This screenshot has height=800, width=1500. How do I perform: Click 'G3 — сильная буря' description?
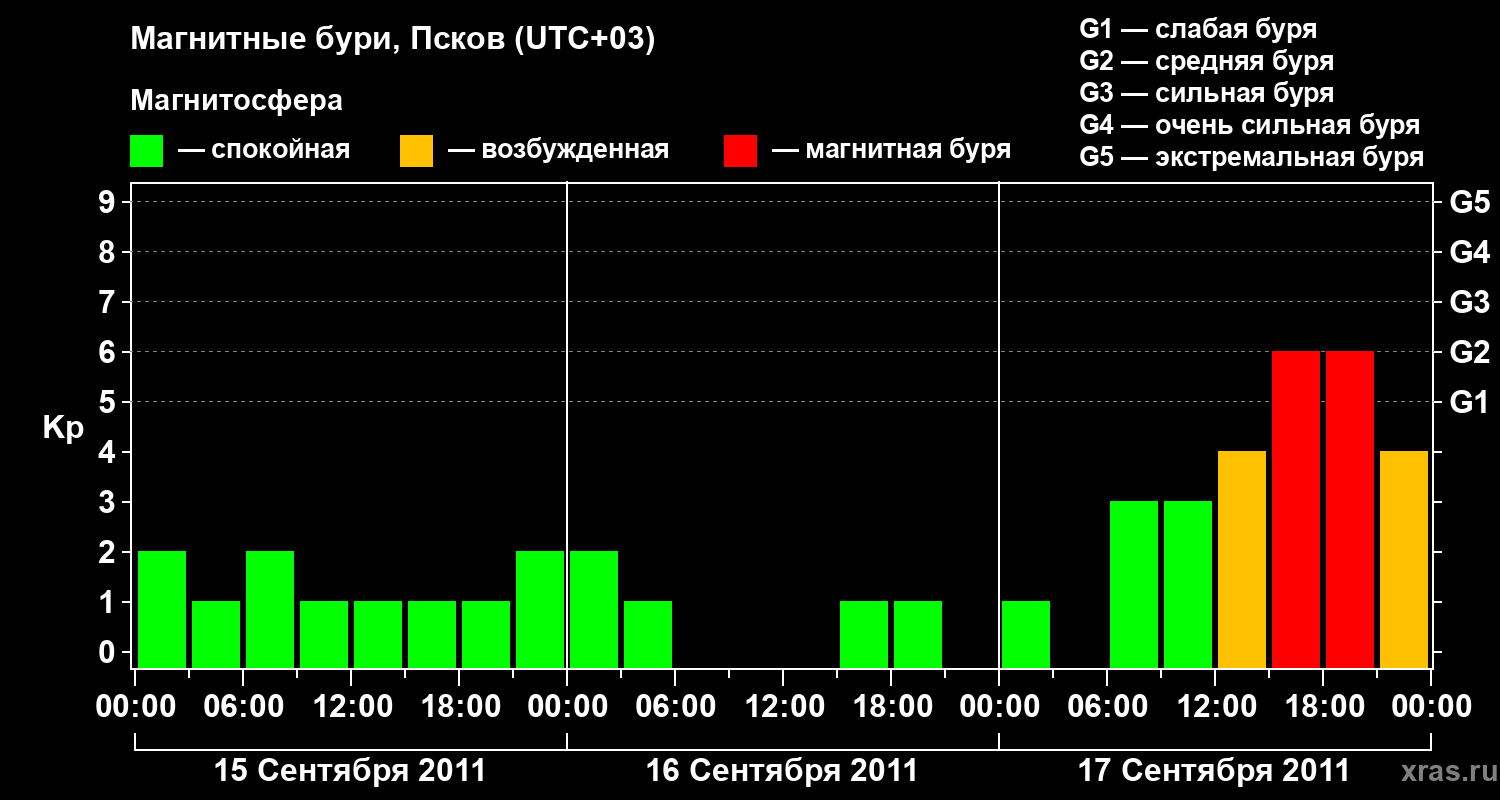tap(1207, 93)
